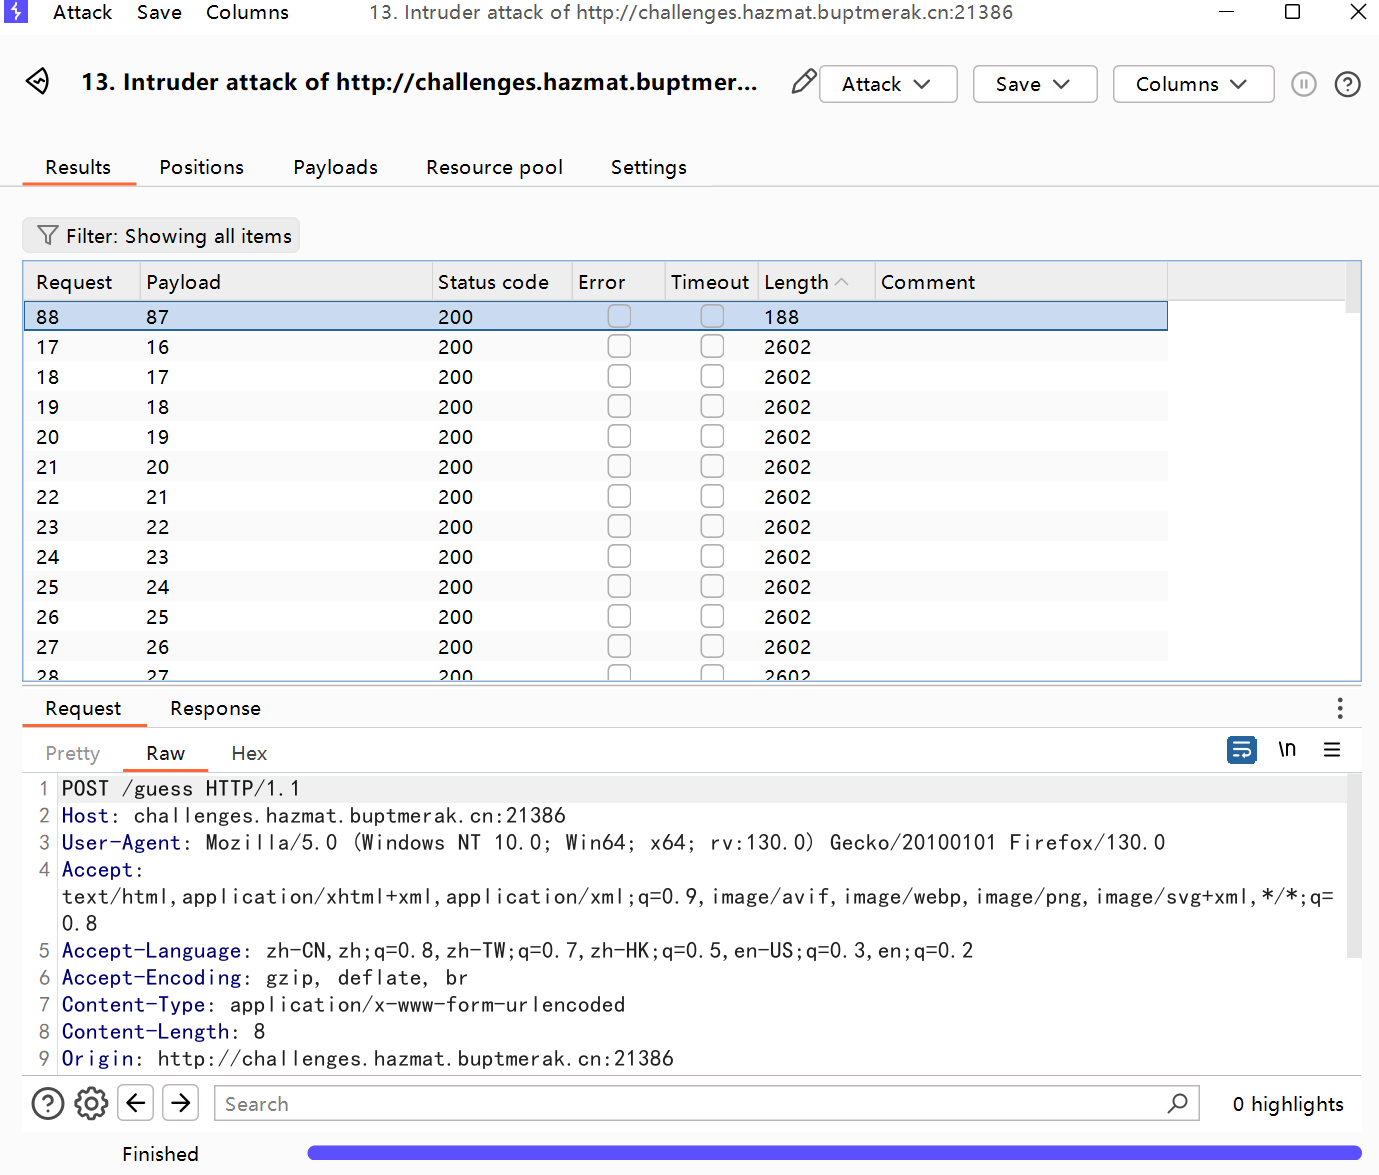Image resolution: width=1379 pixels, height=1175 pixels.
Task: Sort by the Error column header
Action: 617,282
